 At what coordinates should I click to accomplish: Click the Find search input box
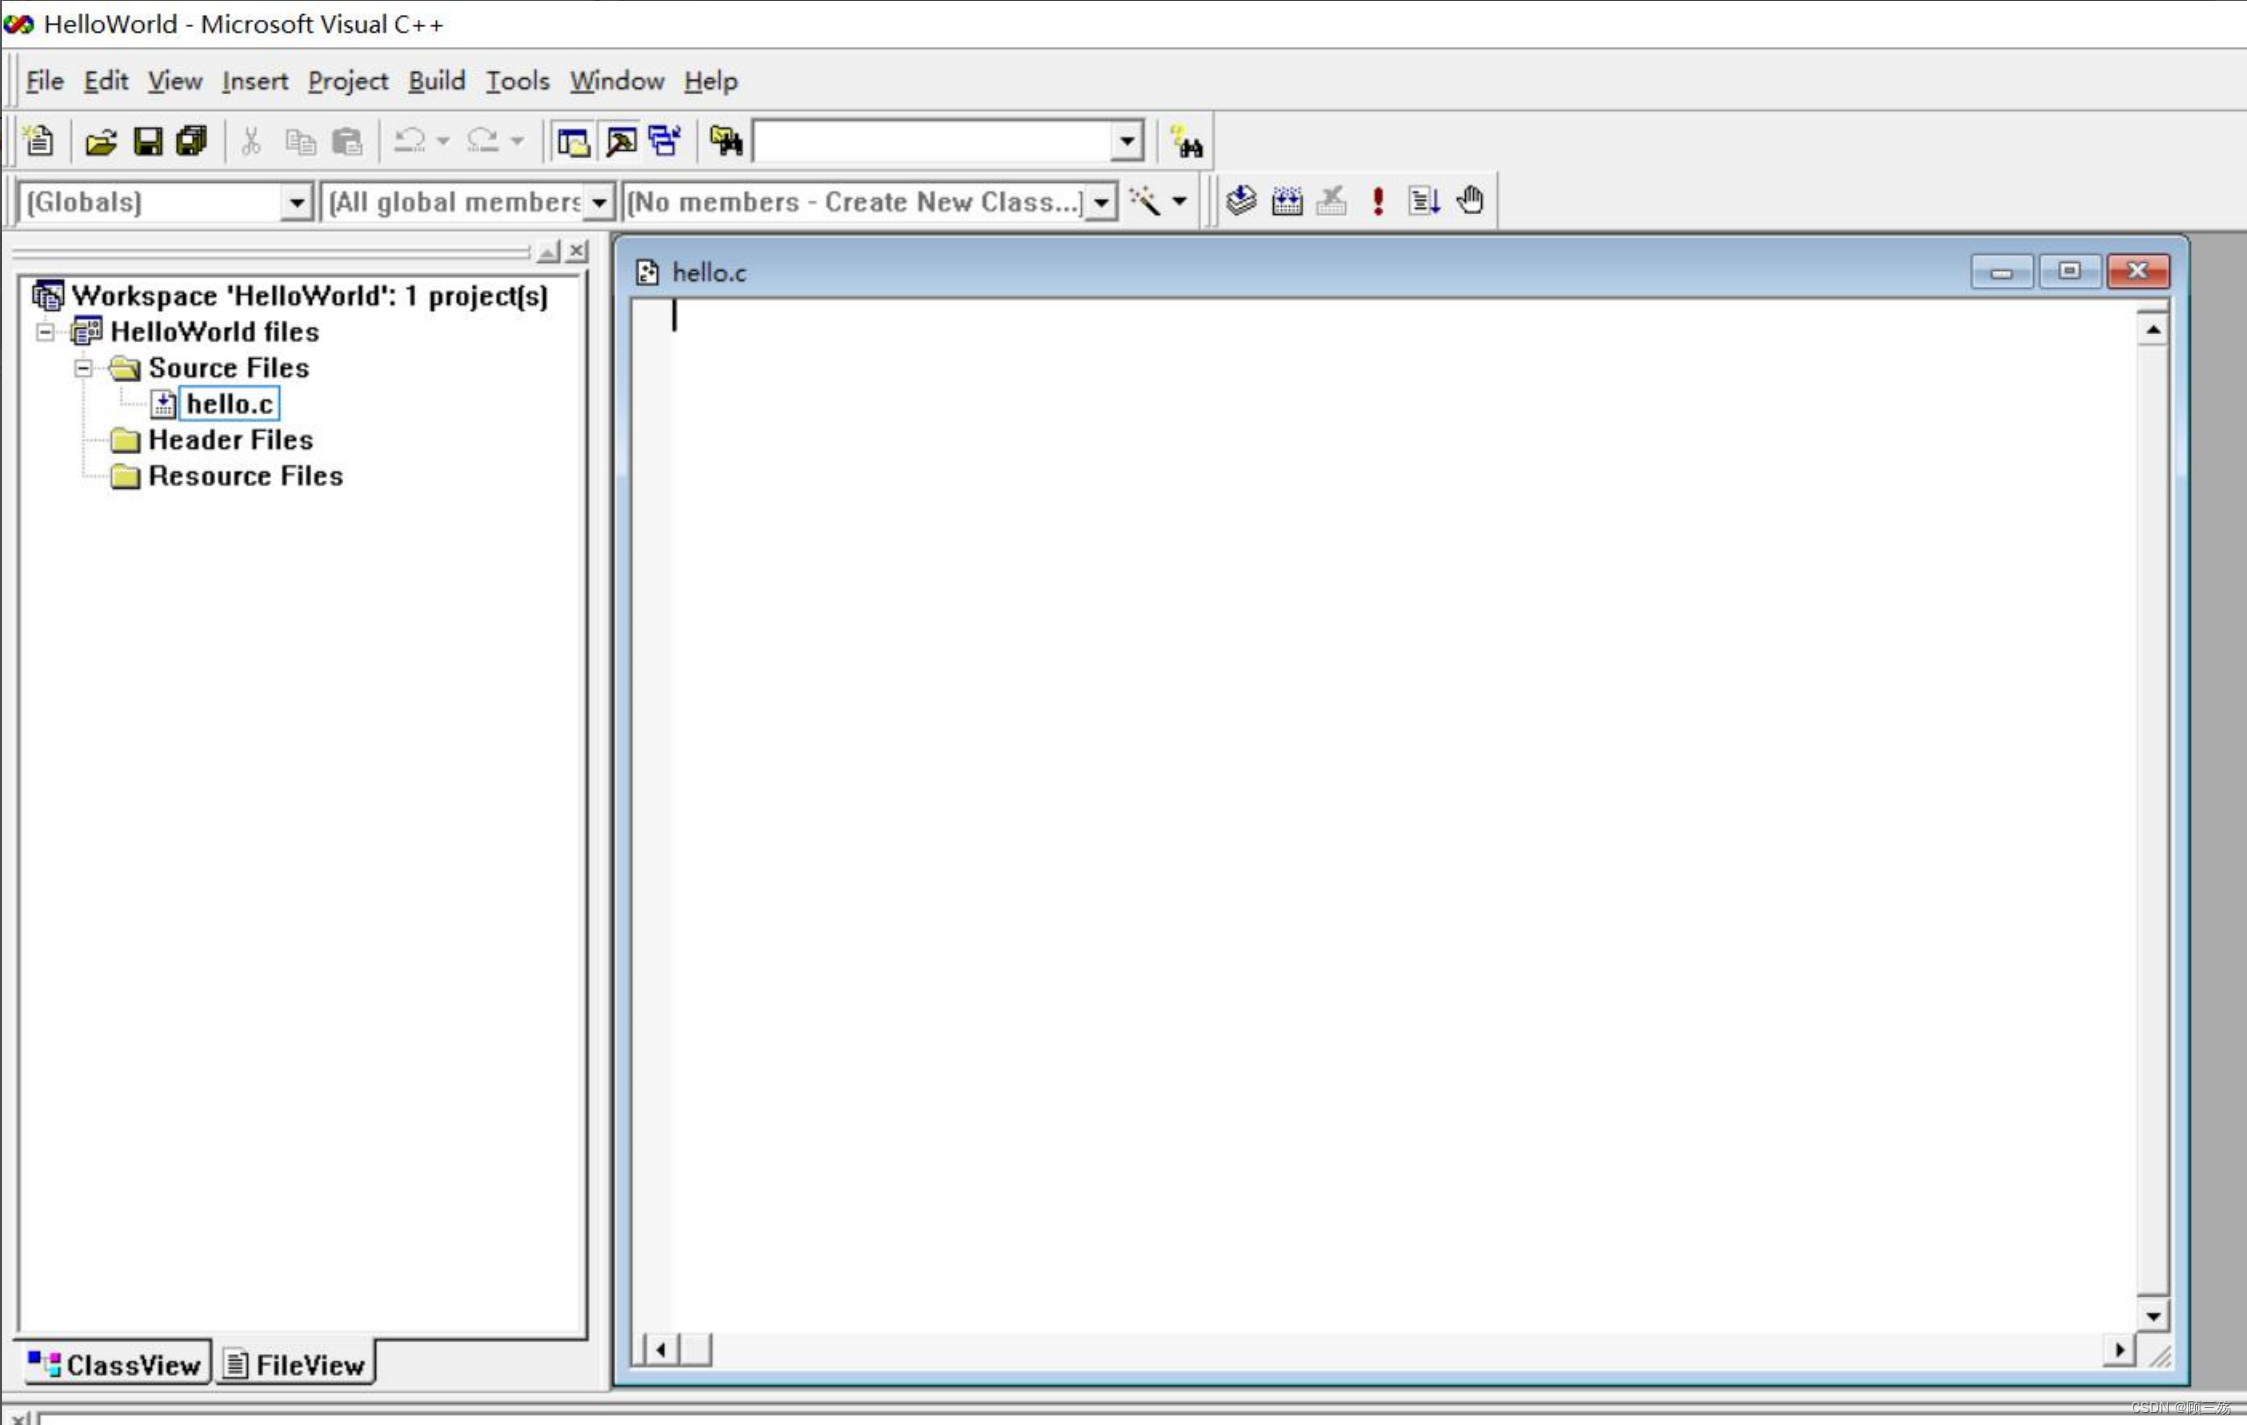point(932,142)
